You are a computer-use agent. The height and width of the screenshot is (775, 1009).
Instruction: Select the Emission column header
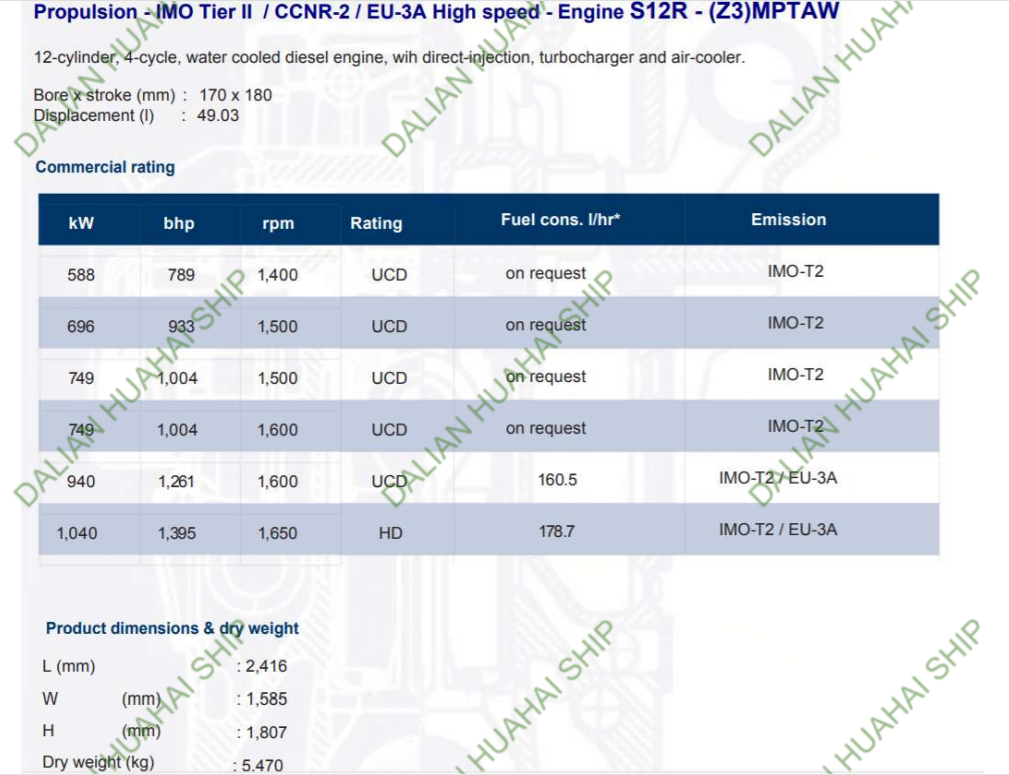pyautogui.click(x=788, y=219)
